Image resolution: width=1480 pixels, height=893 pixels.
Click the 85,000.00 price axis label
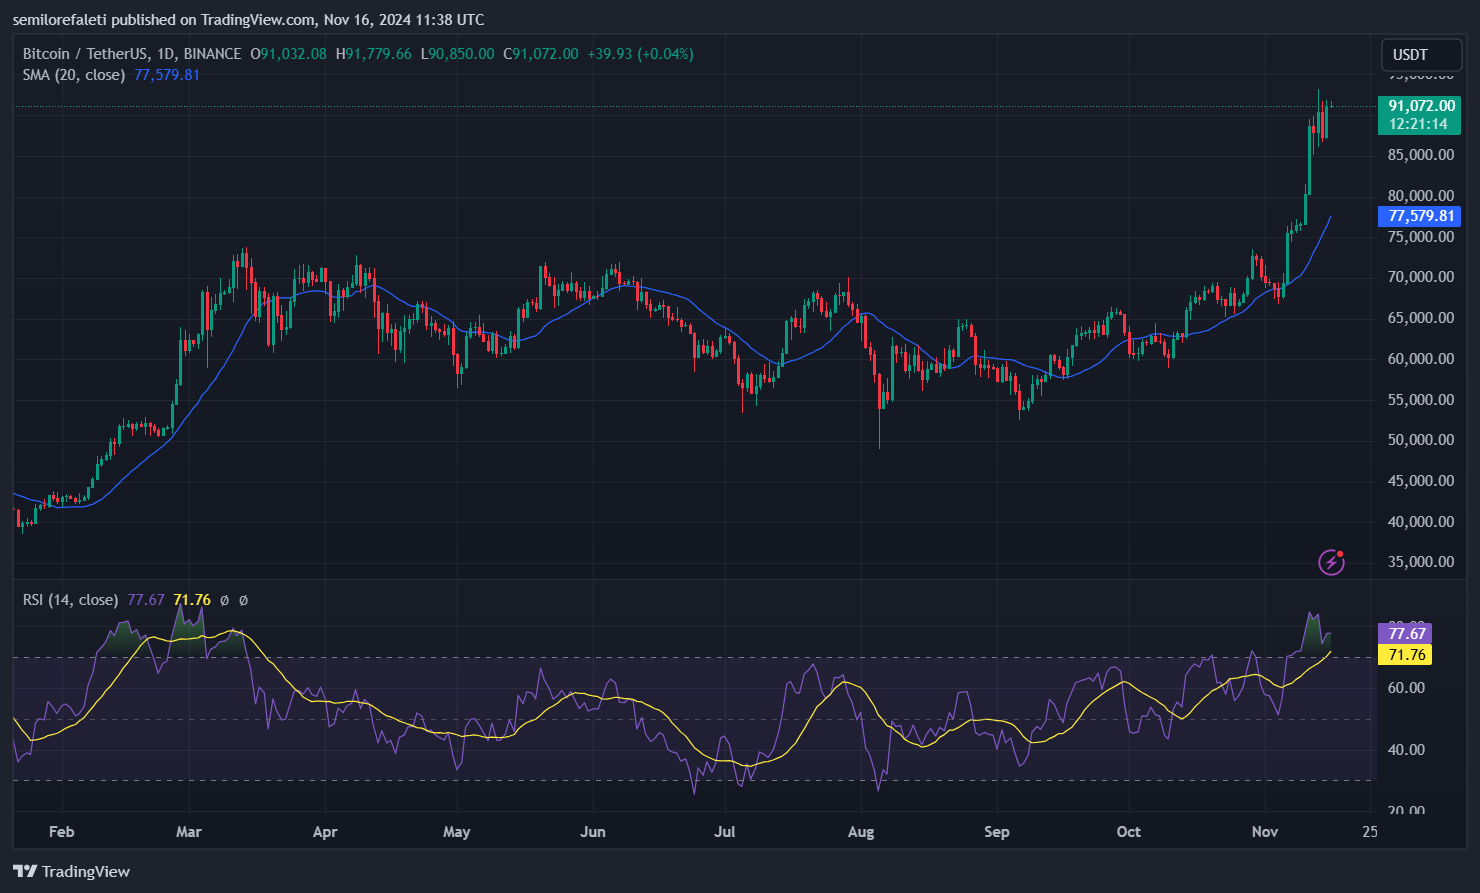point(1421,155)
